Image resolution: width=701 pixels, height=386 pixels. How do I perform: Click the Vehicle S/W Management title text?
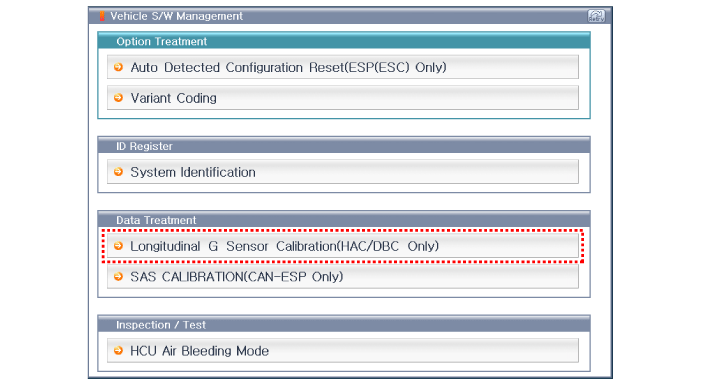176,16
